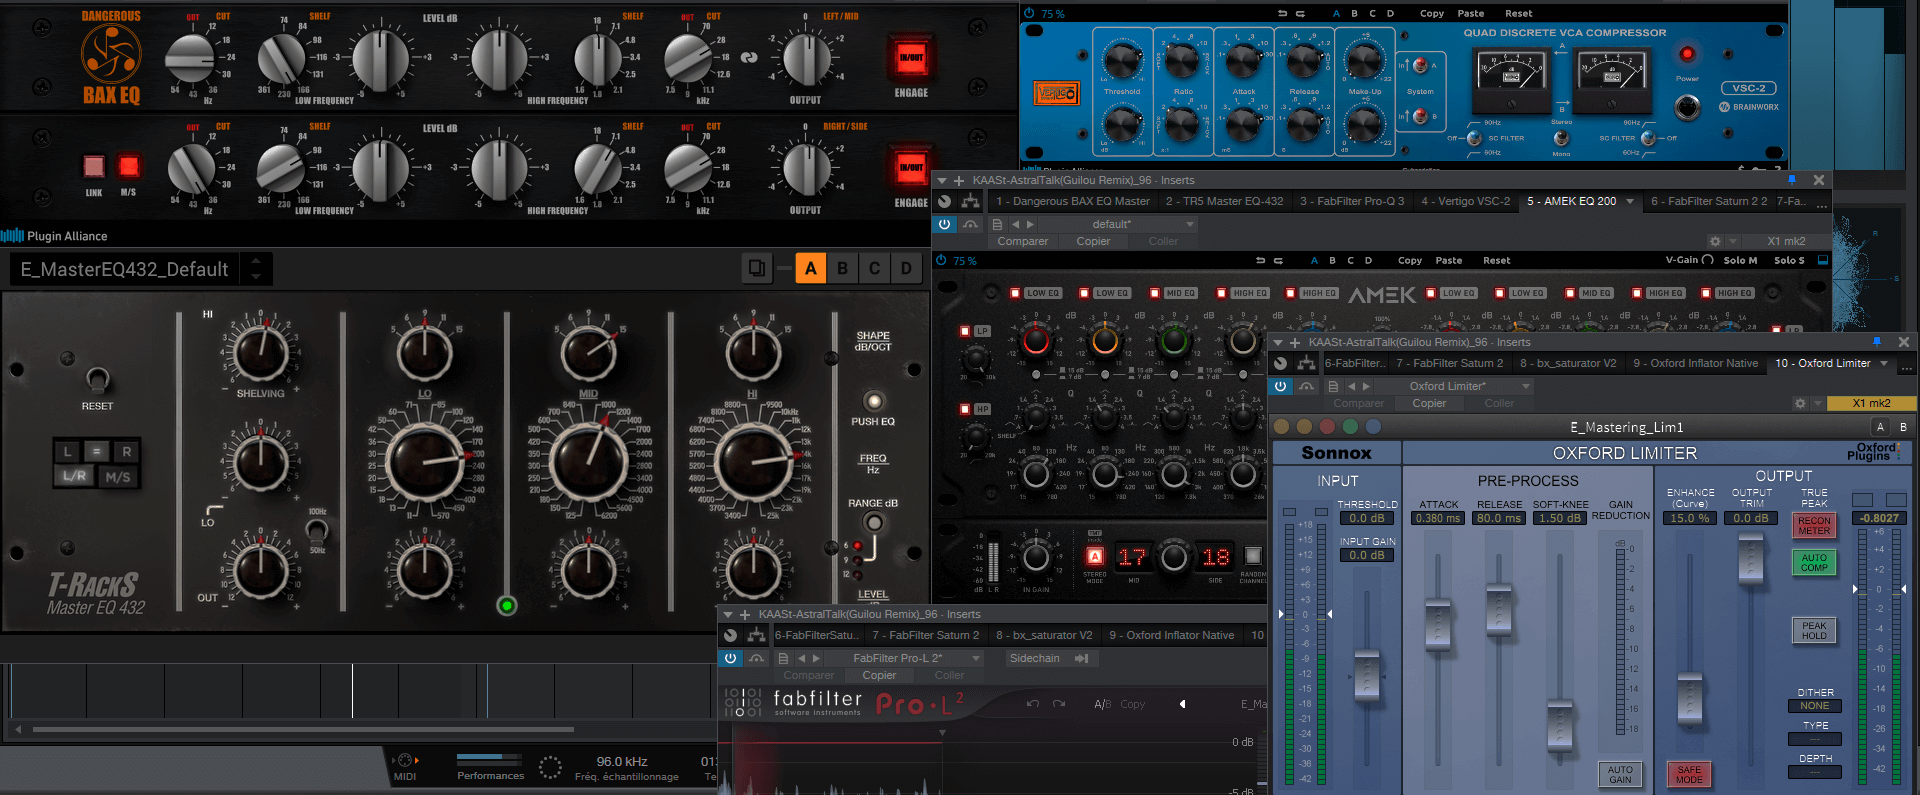Viewport: 1920px width, 795px height.
Task: Click the Pro-L 2 window bypass power icon
Action: 730,658
